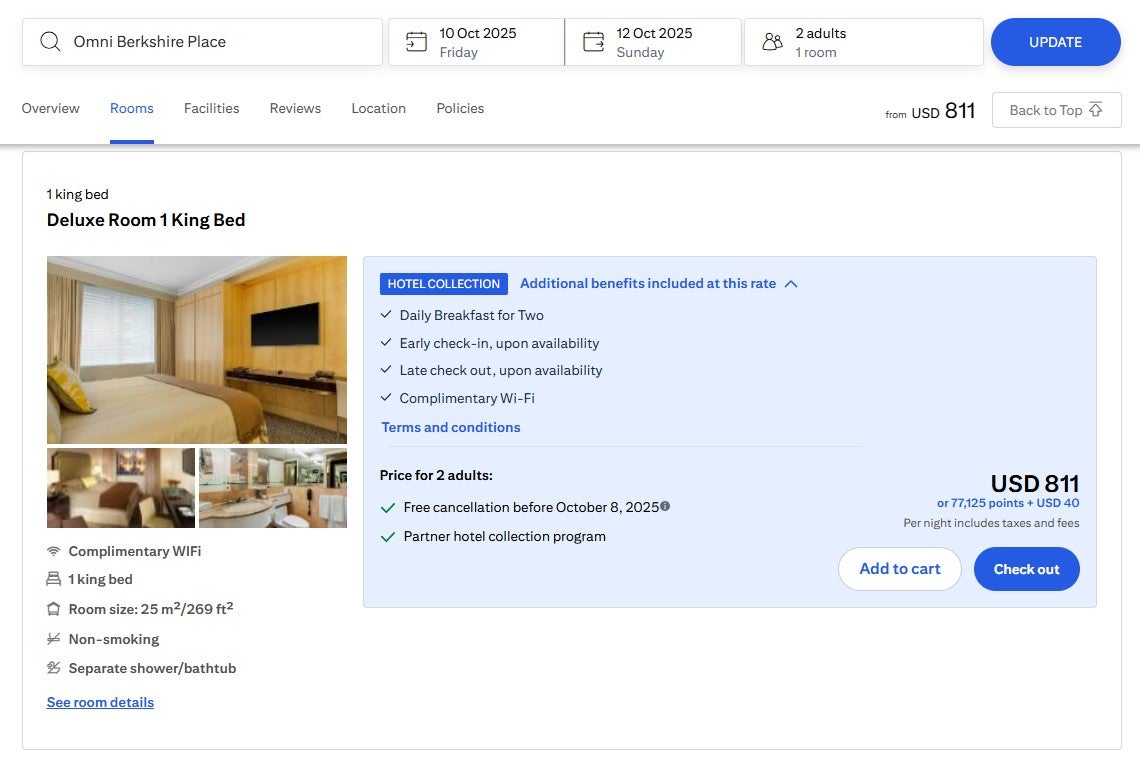Open the bathroom thumbnail photo

pyautogui.click(x=273, y=487)
